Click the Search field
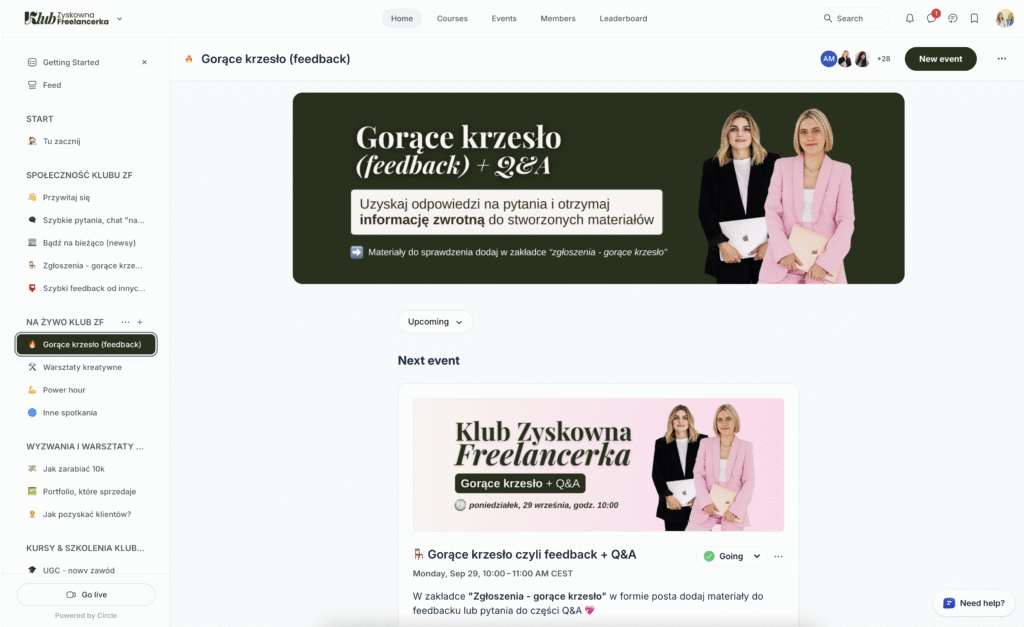The image size is (1024, 627). click(850, 18)
